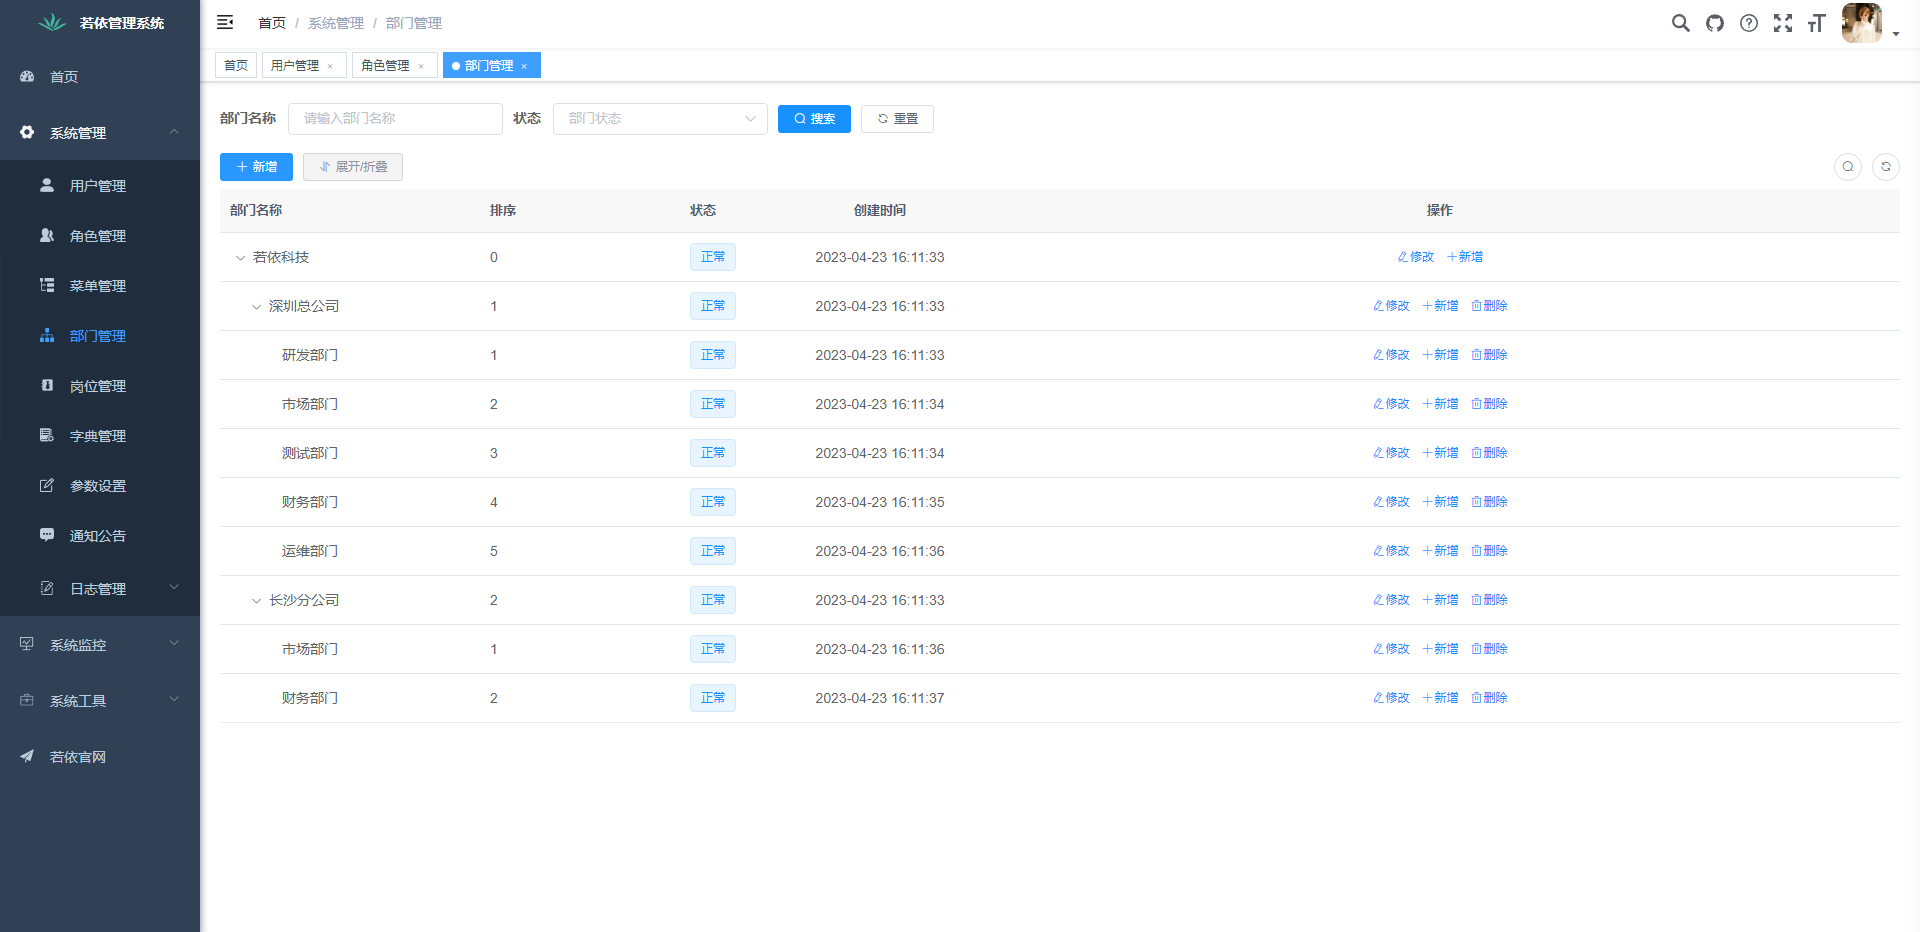This screenshot has width=1920, height=932.
Task: Open 岗位管理 in the sidebar
Action: coord(100,386)
